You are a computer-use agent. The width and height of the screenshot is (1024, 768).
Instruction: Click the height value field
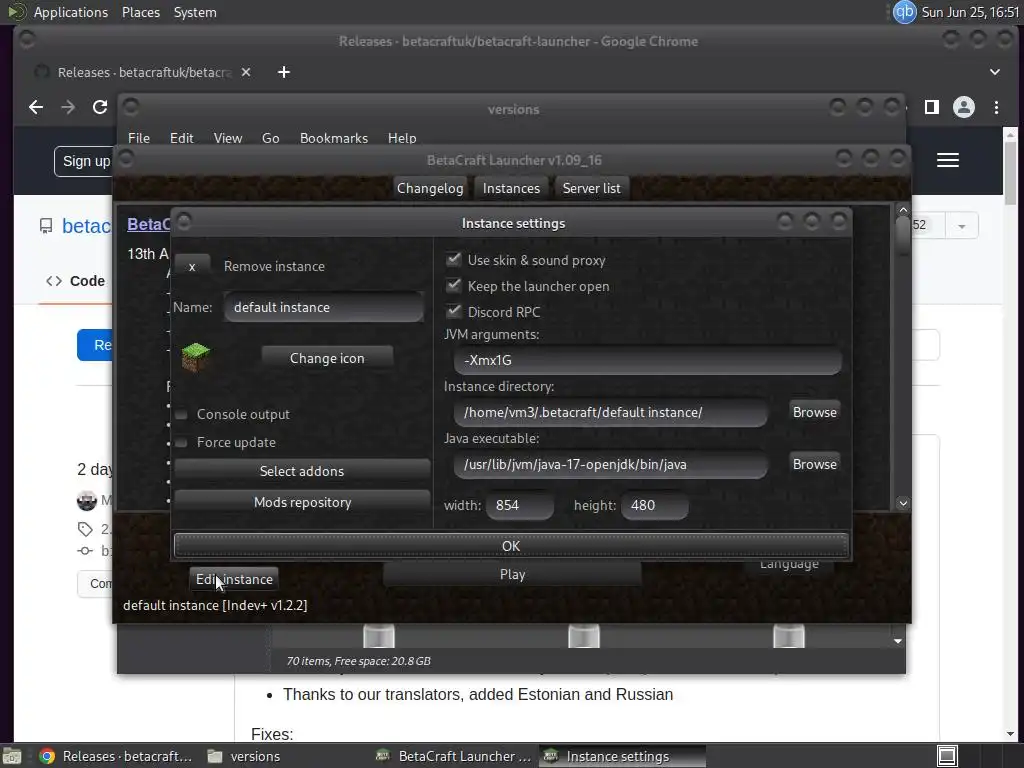point(654,505)
